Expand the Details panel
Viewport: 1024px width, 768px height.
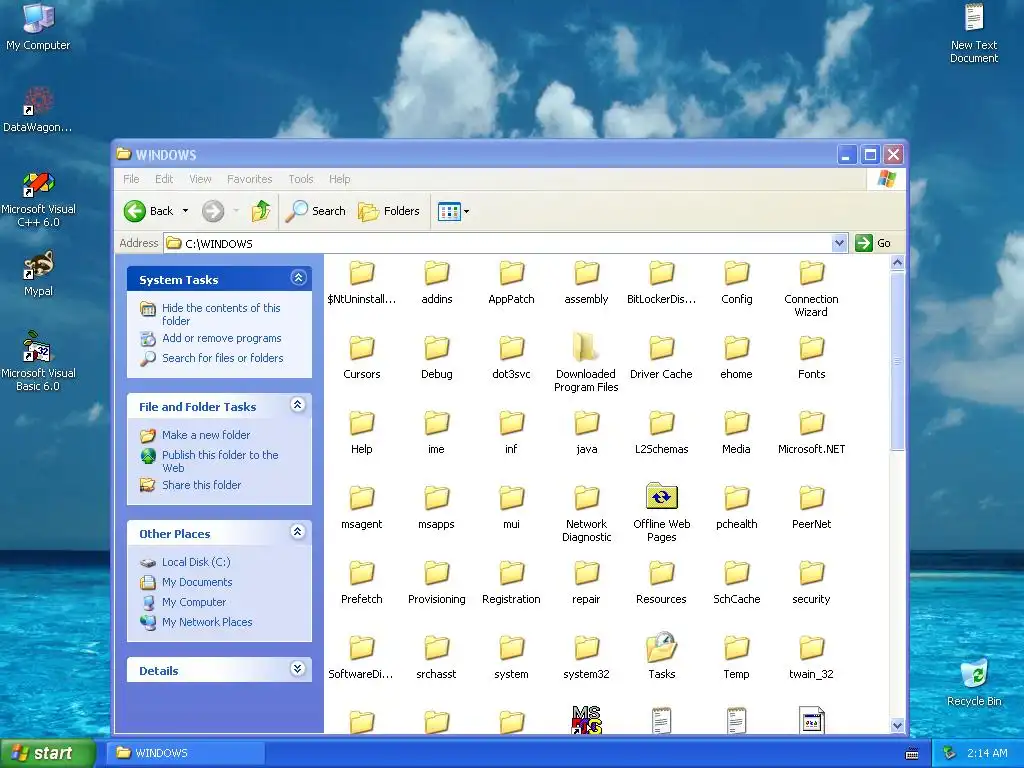pyautogui.click(x=298, y=669)
